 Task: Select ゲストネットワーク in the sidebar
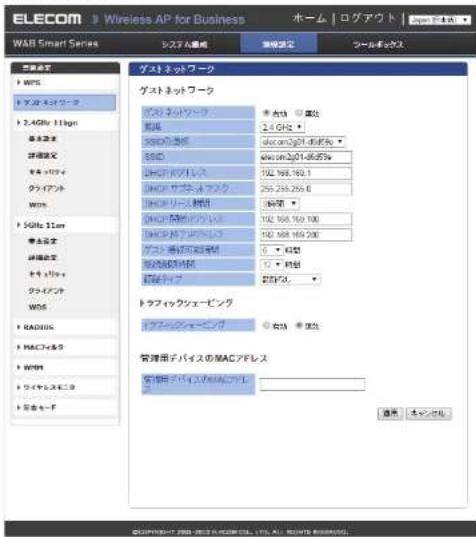point(65,102)
